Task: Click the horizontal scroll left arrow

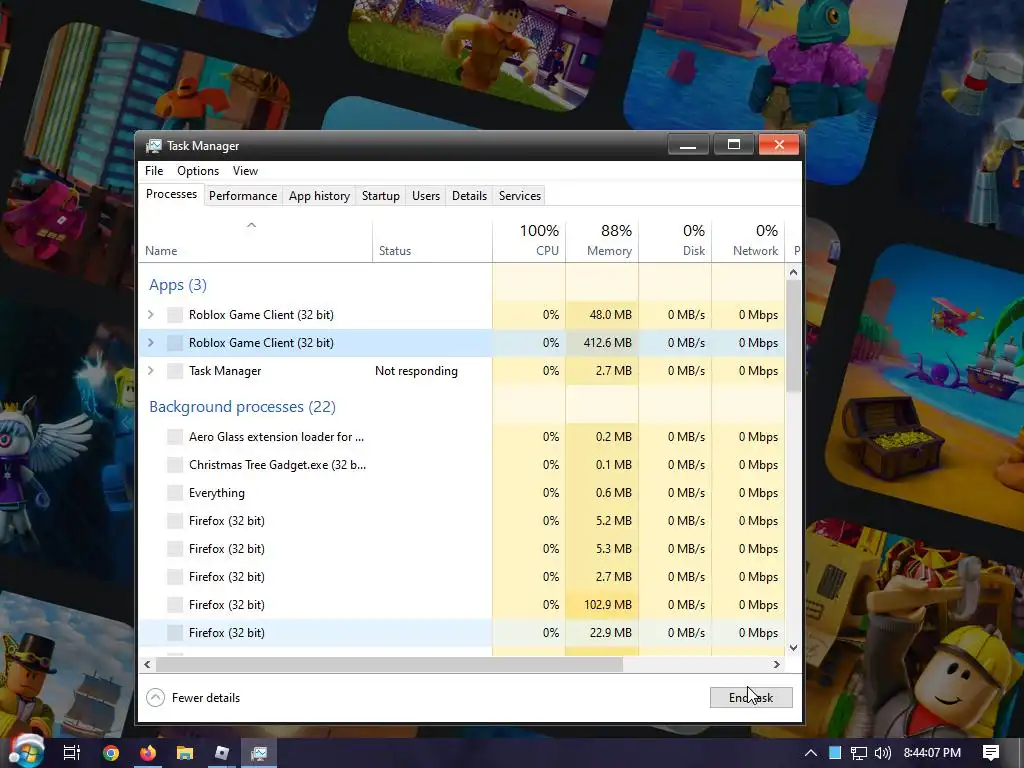Action: 148,665
